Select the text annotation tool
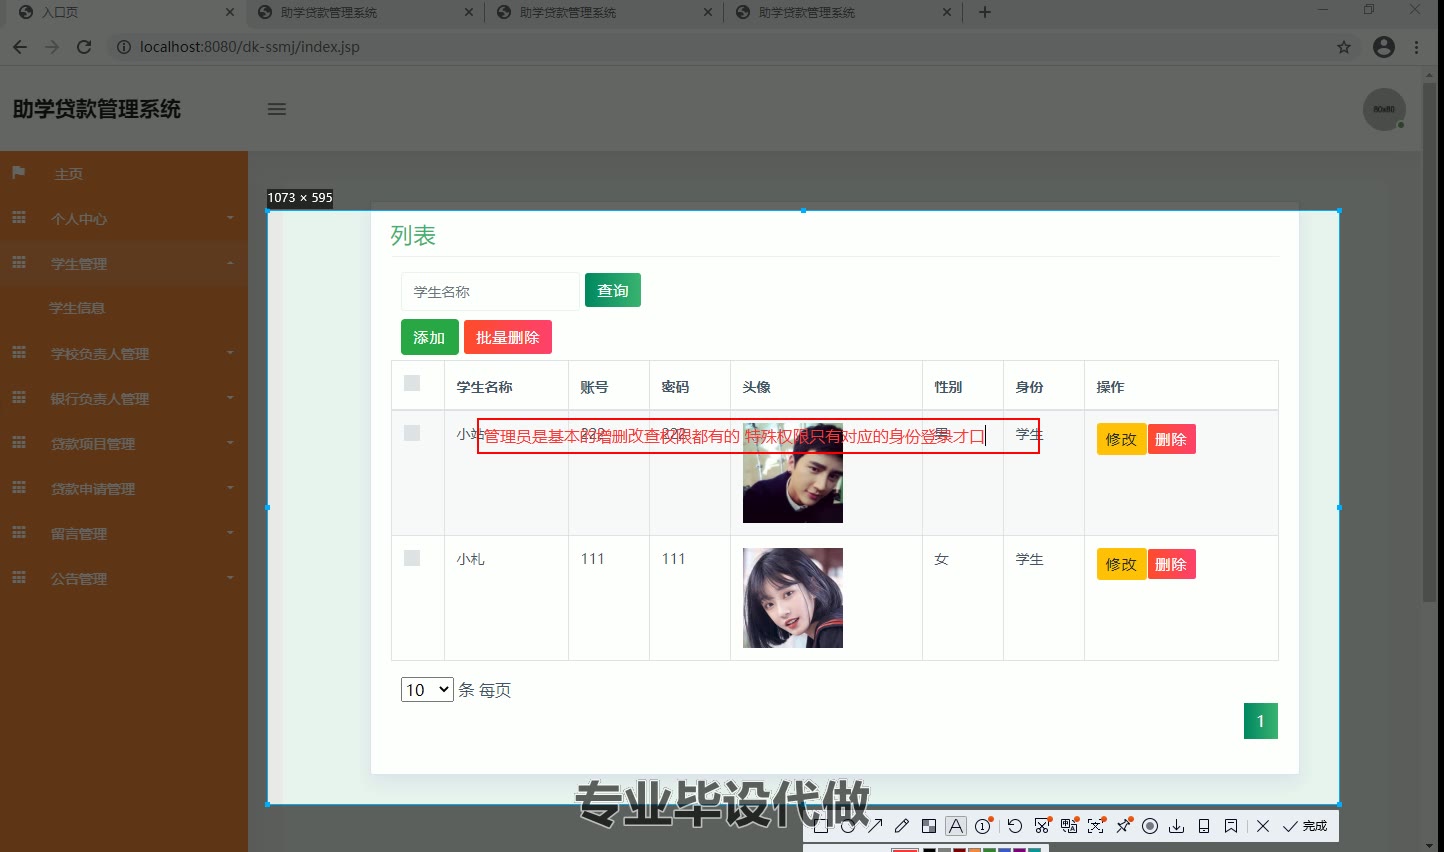 click(956, 826)
